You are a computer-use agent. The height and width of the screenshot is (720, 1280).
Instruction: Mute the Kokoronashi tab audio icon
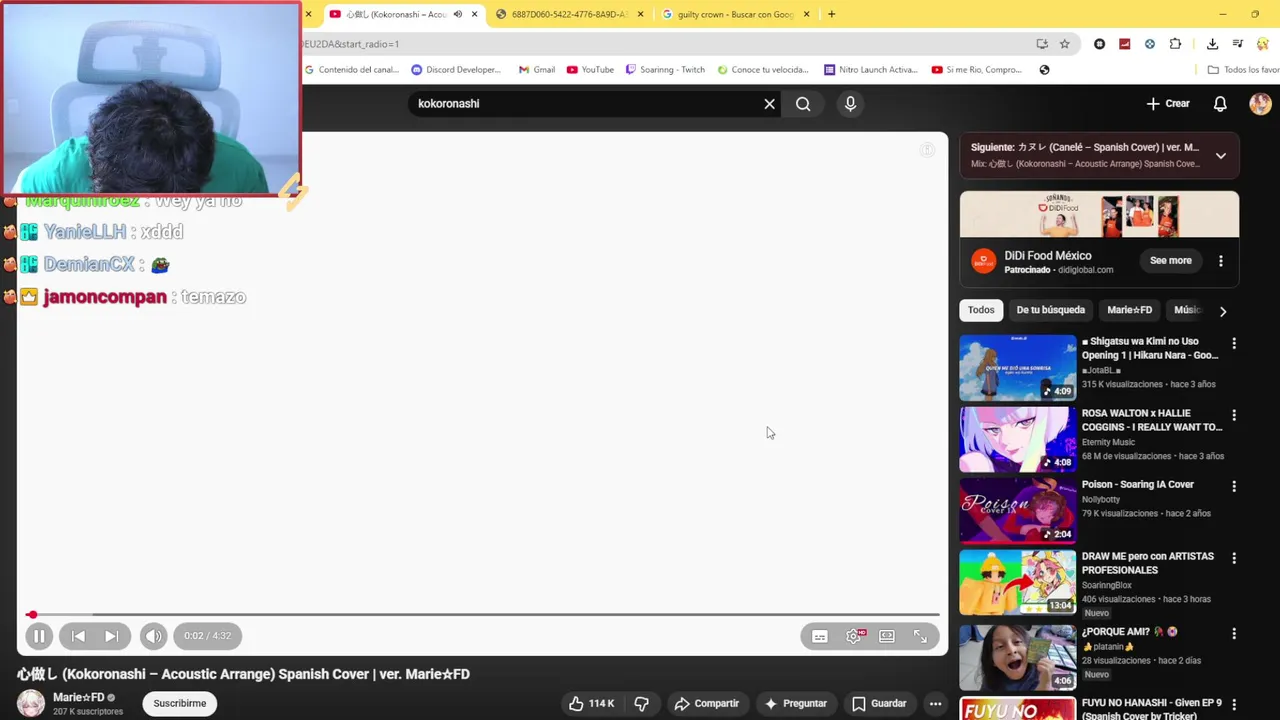[458, 14]
